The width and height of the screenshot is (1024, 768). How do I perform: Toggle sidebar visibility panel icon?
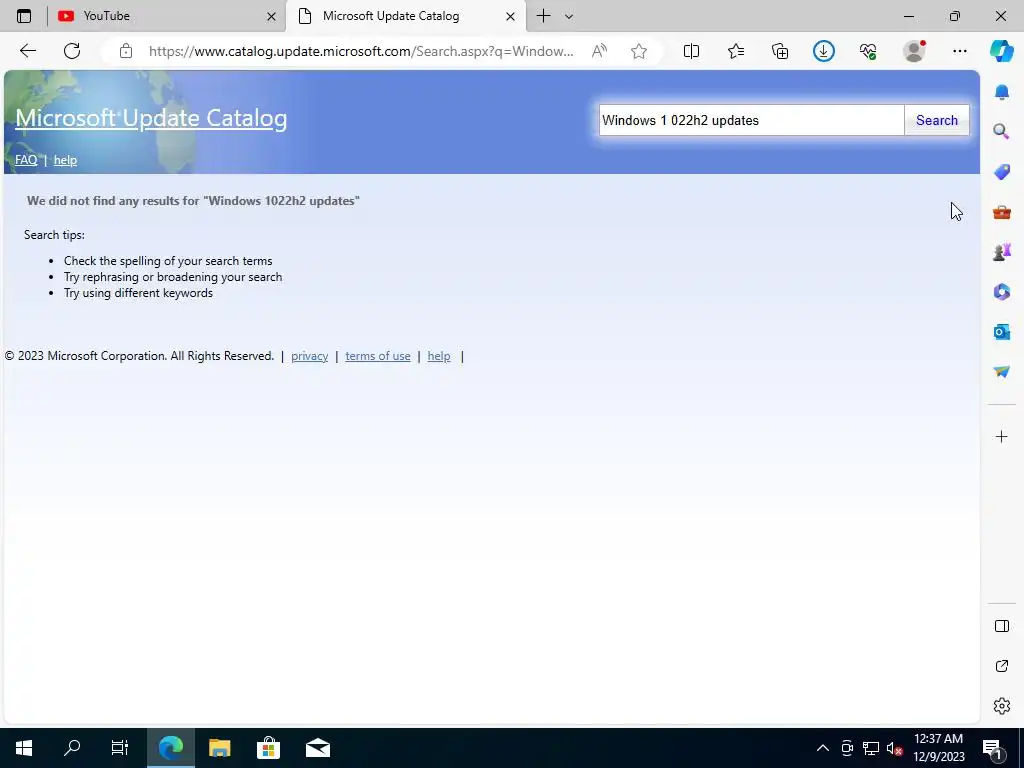point(1001,626)
